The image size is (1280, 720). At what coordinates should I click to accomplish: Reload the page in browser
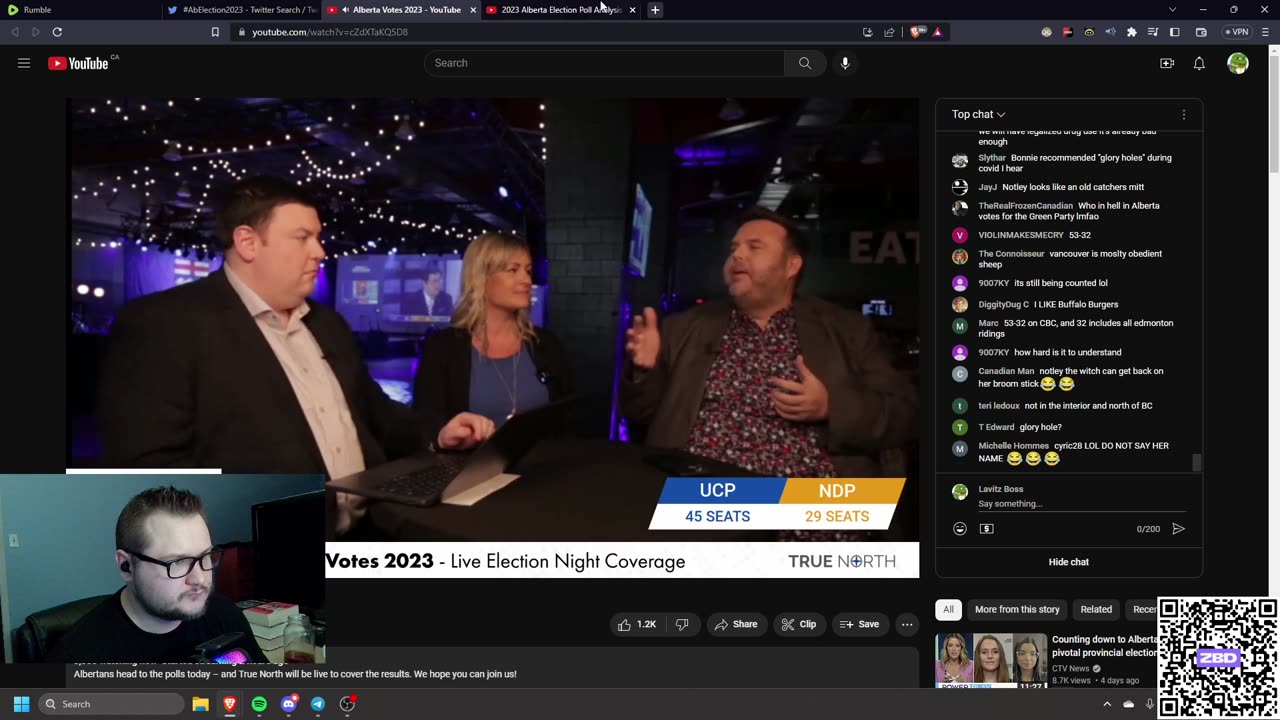coord(57,32)
